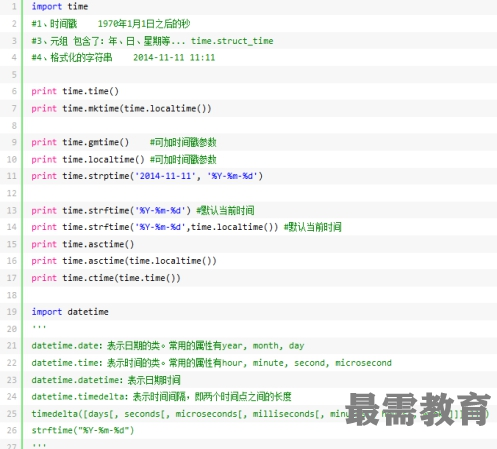Select the 'print time.asctime()' line
This screenshot has height=449, width=497.
83,244
